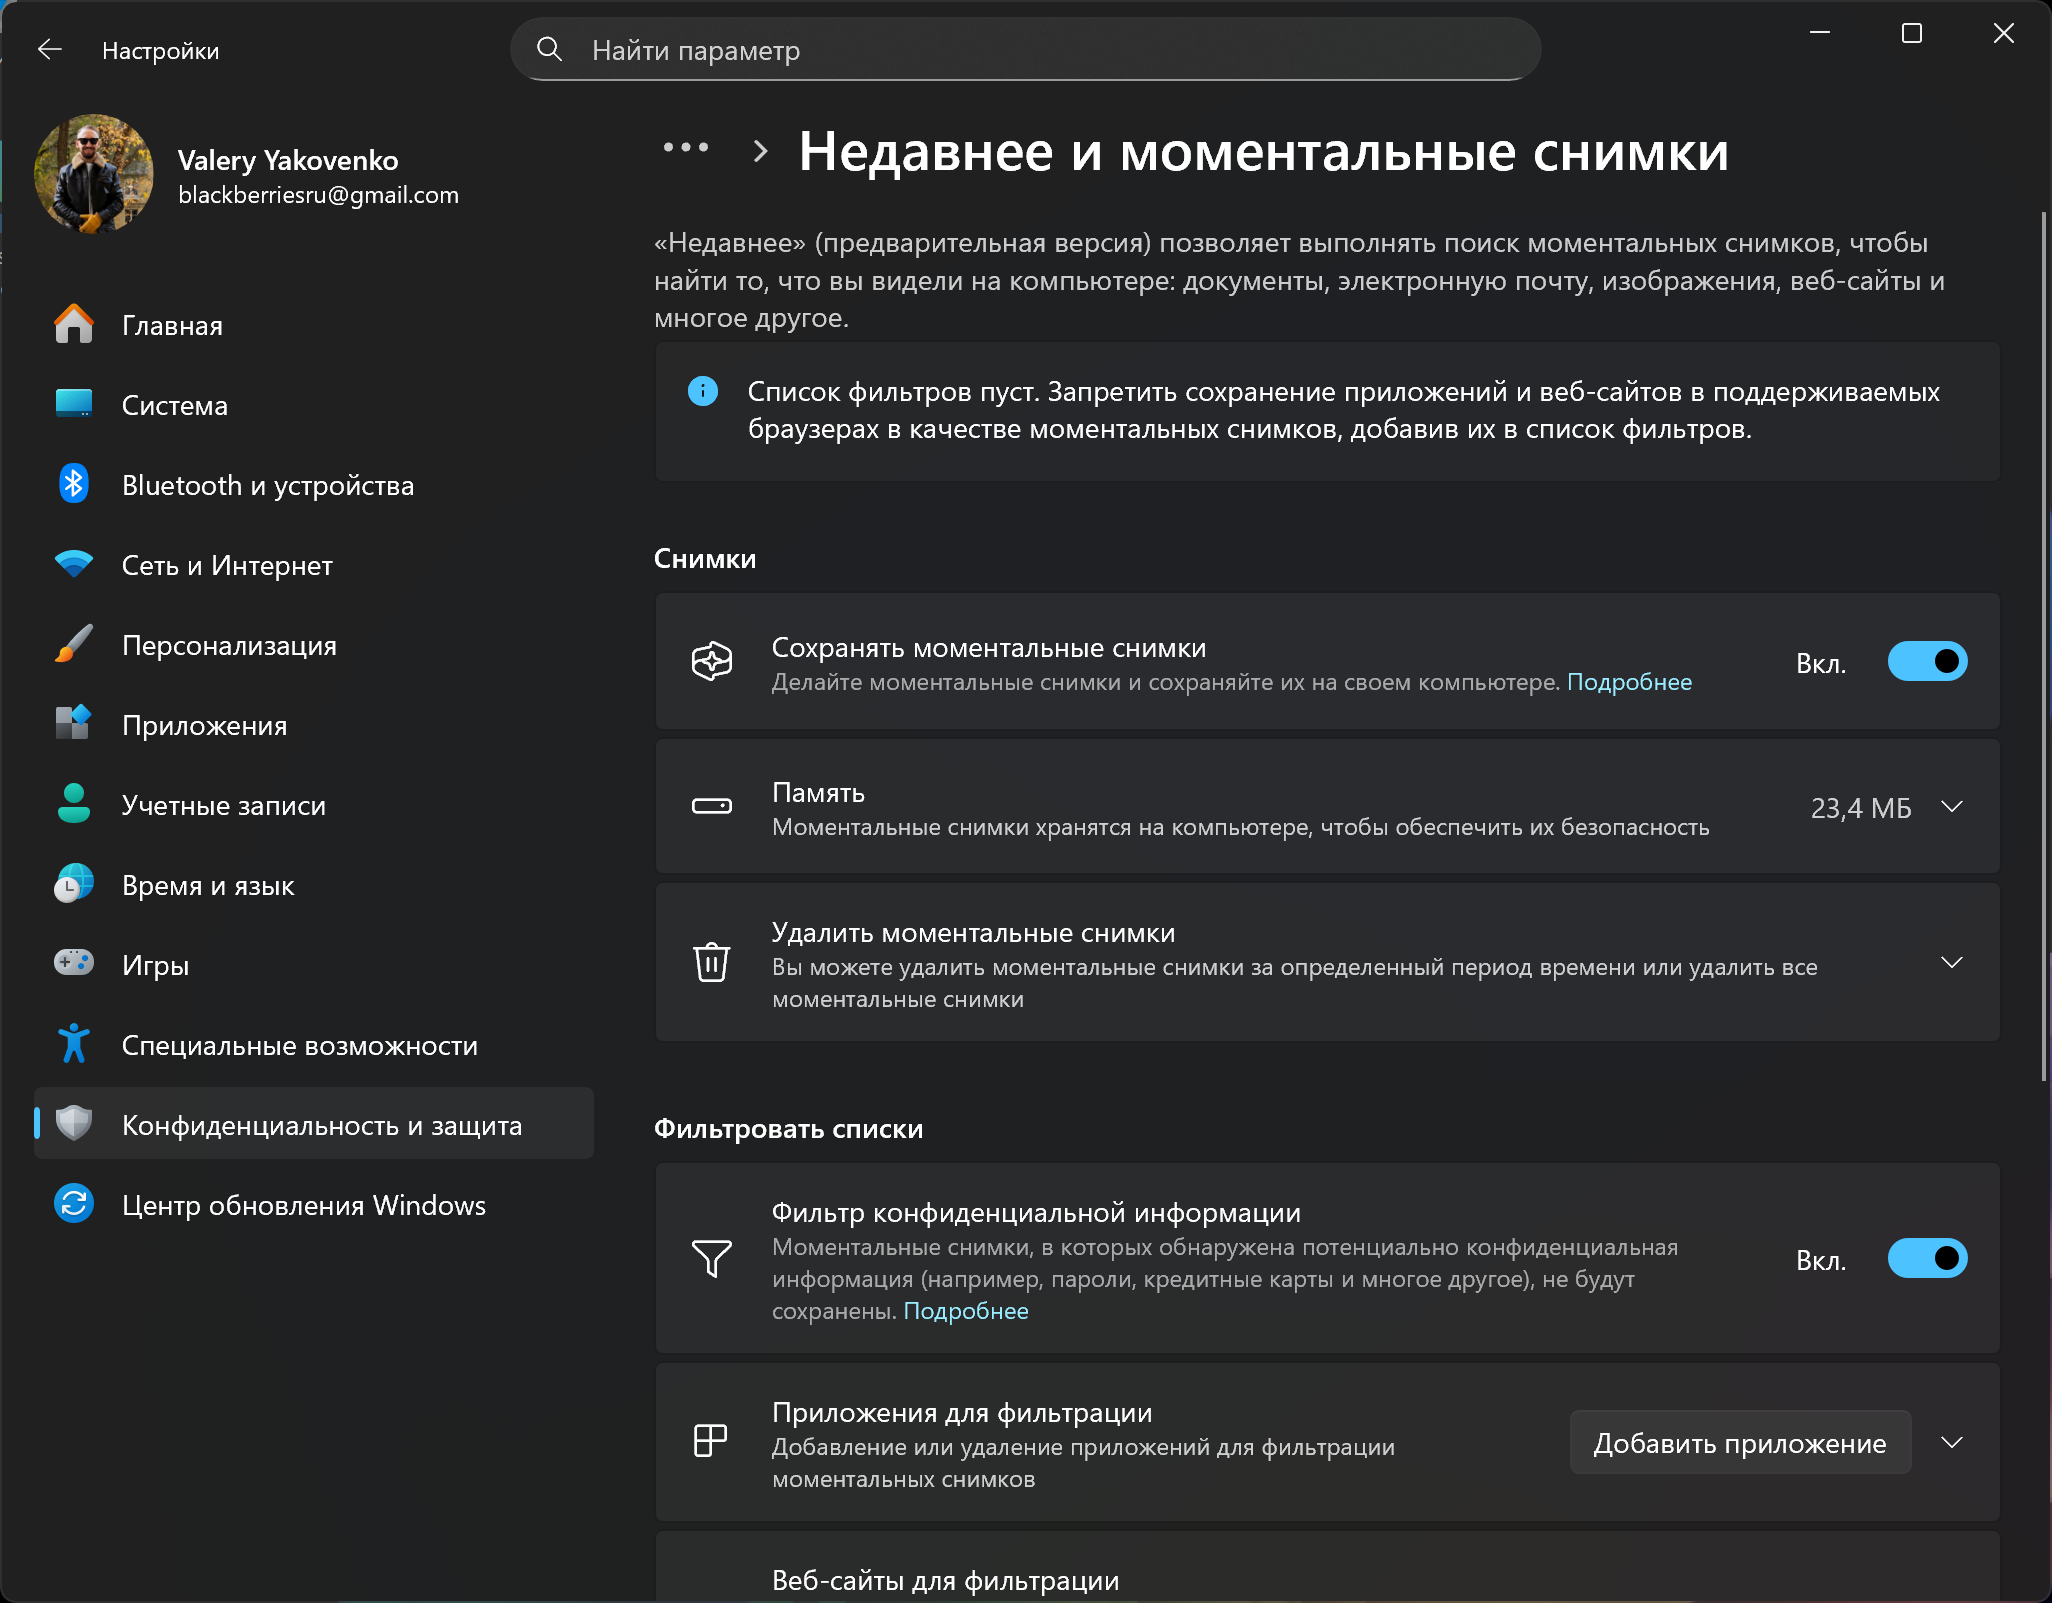Click the back arrow icon
Viewport: 2052px width, 1603px height.
[x=50, y=50]
